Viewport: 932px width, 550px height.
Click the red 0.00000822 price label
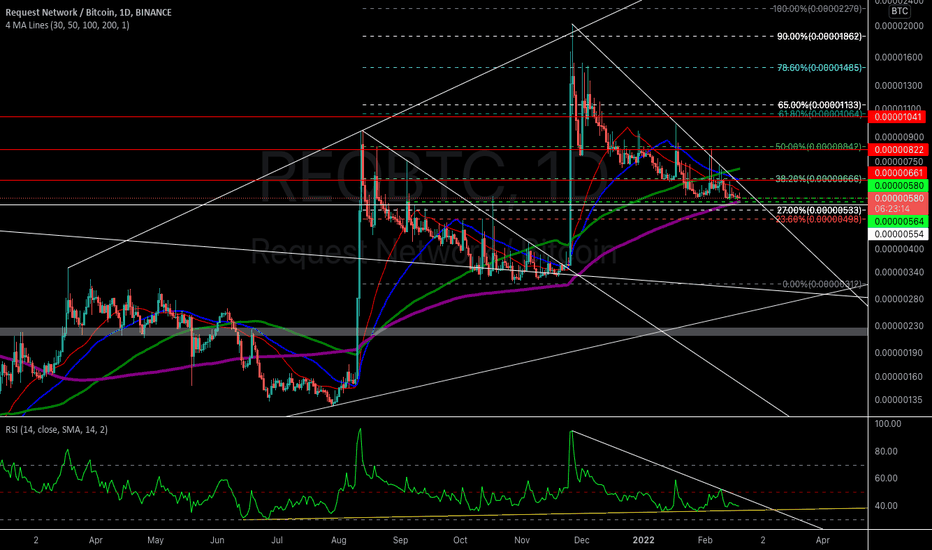(x=899, y=150)
